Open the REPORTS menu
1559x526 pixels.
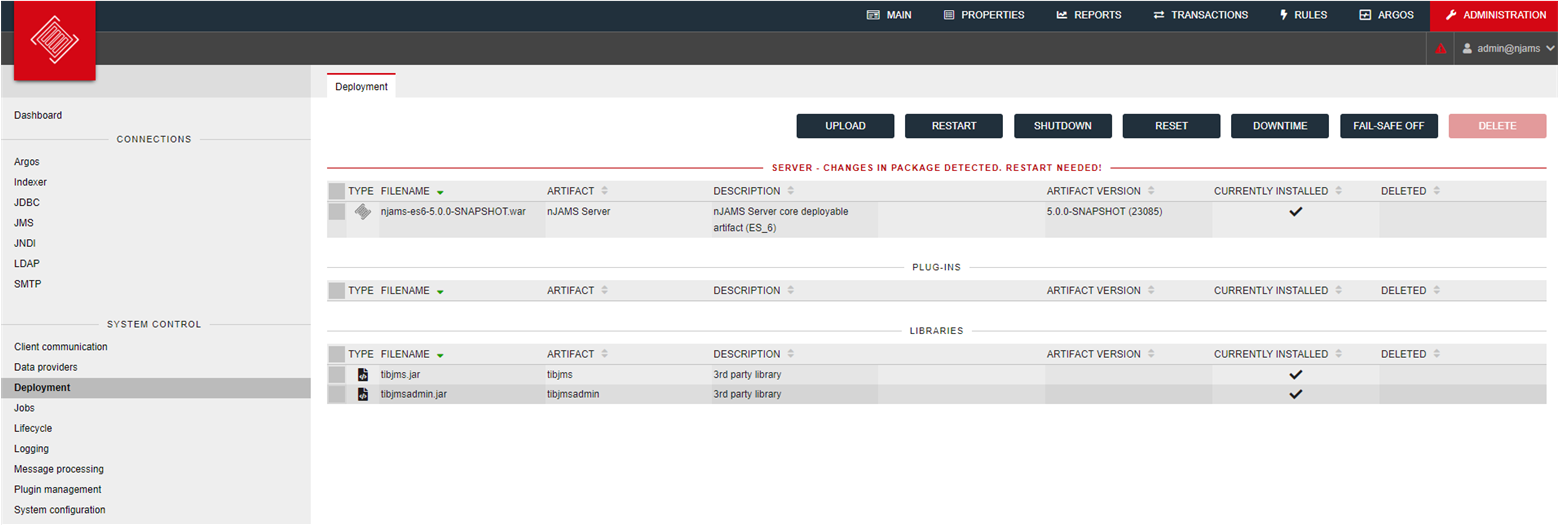(1089, 15)
